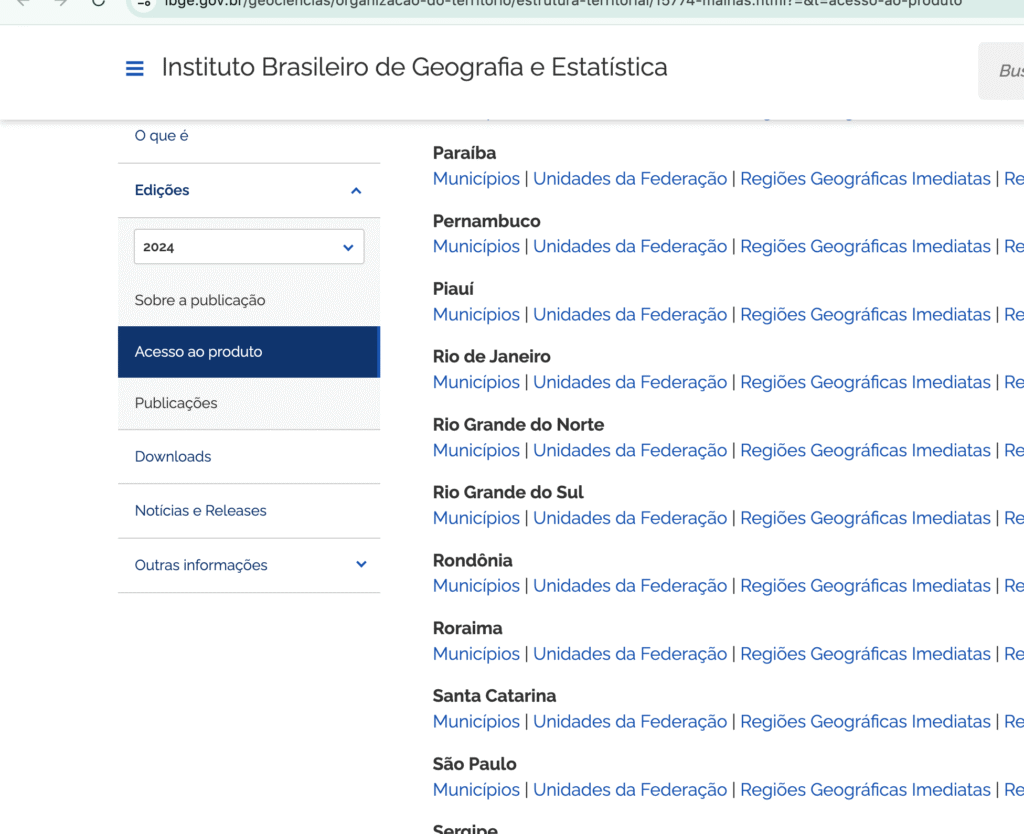Click the Roraima state heading

pyautogui.click(x=468, y=628)
